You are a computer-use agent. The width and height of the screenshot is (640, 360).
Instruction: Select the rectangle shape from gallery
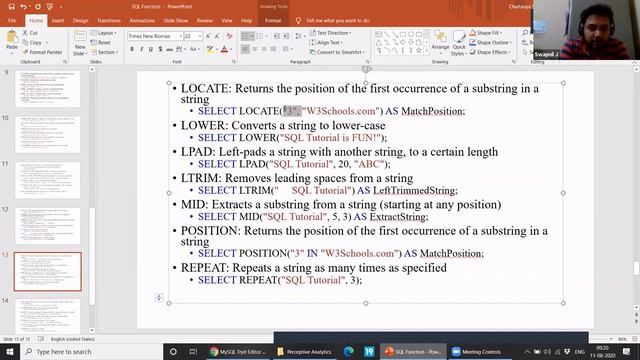402,34
